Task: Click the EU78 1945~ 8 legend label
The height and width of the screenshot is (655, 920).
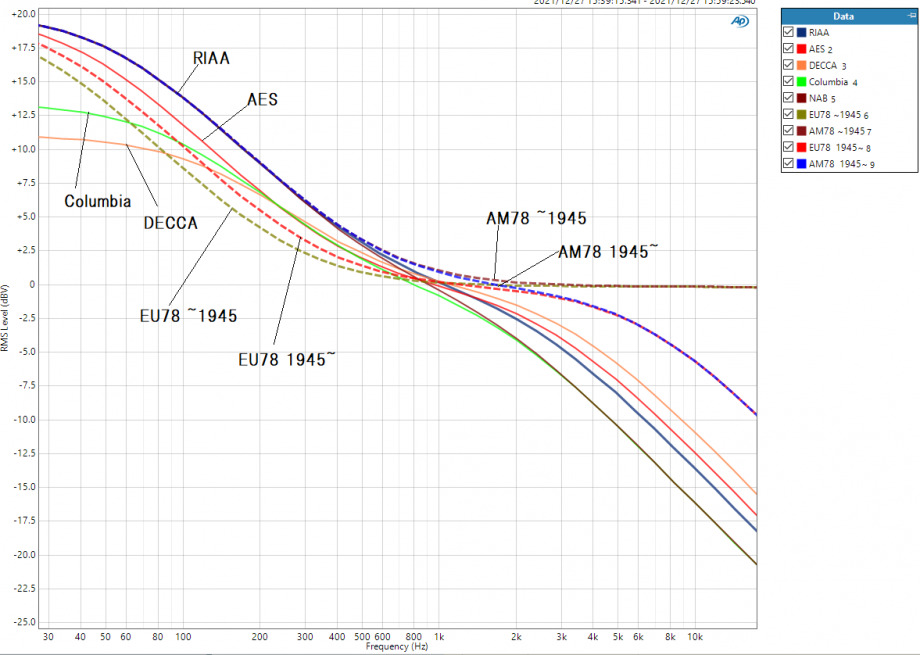Action: (x=840, y=148)
